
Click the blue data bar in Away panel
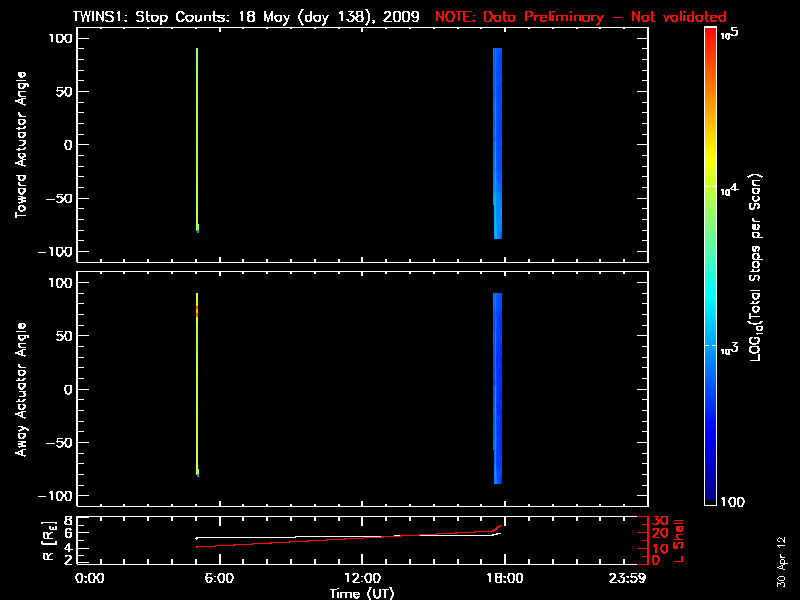click(497, 388)
